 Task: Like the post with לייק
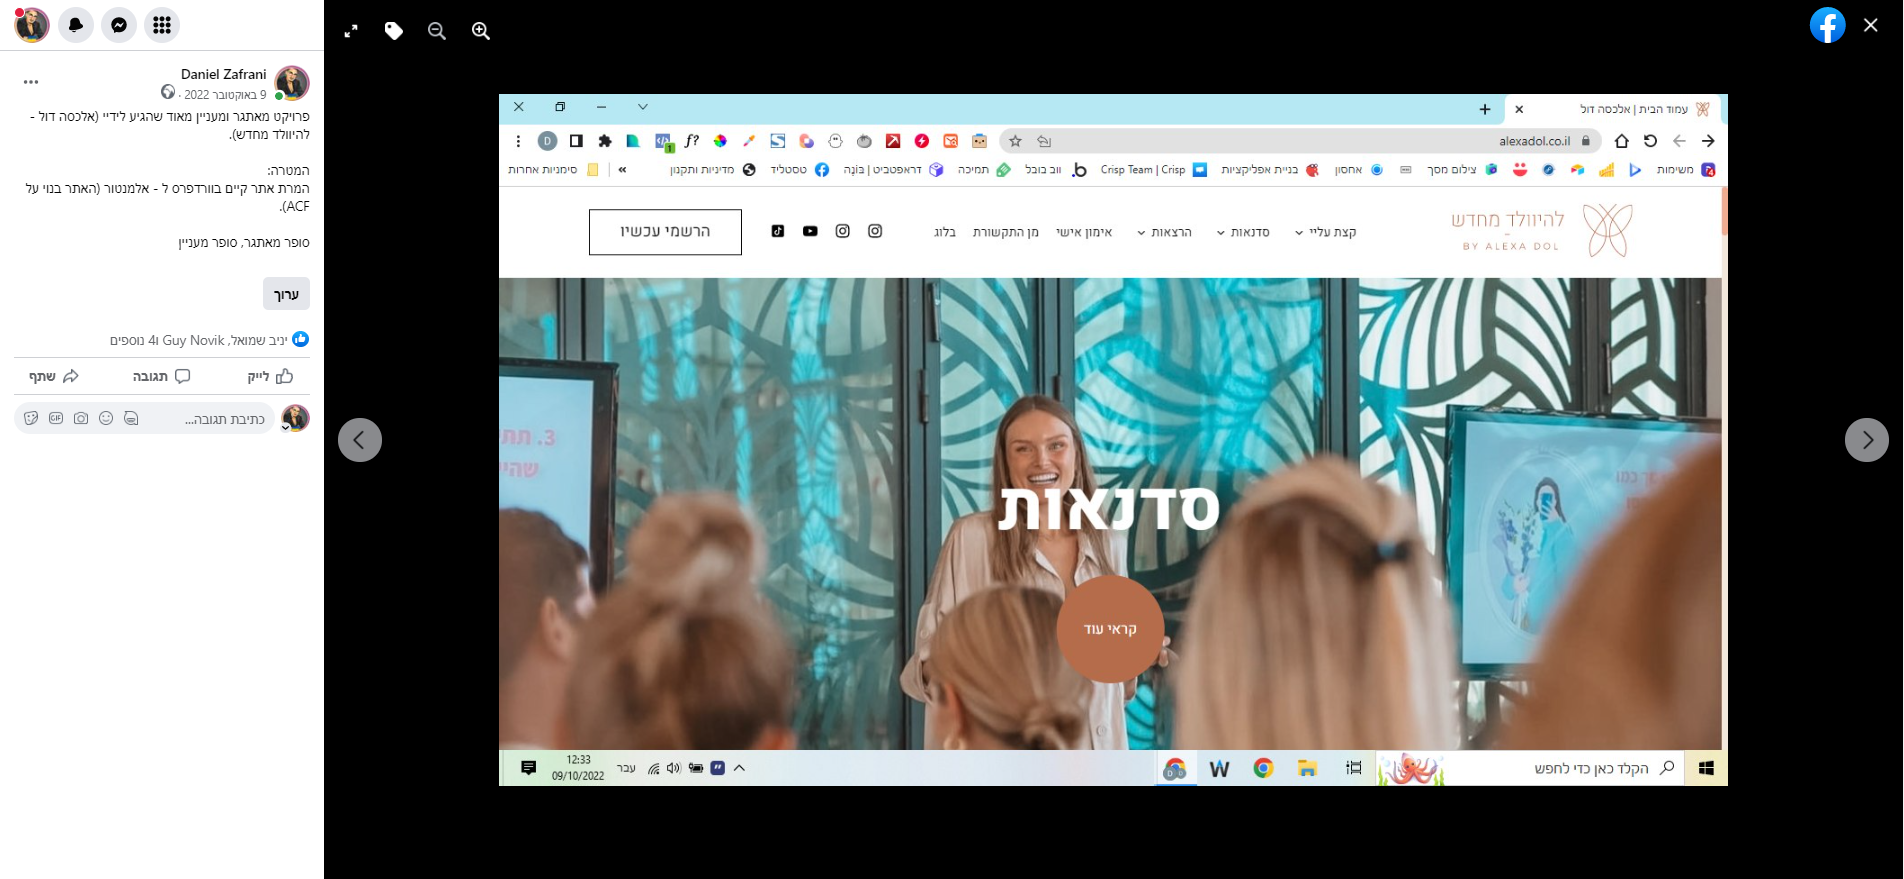(x=270, y=376)
